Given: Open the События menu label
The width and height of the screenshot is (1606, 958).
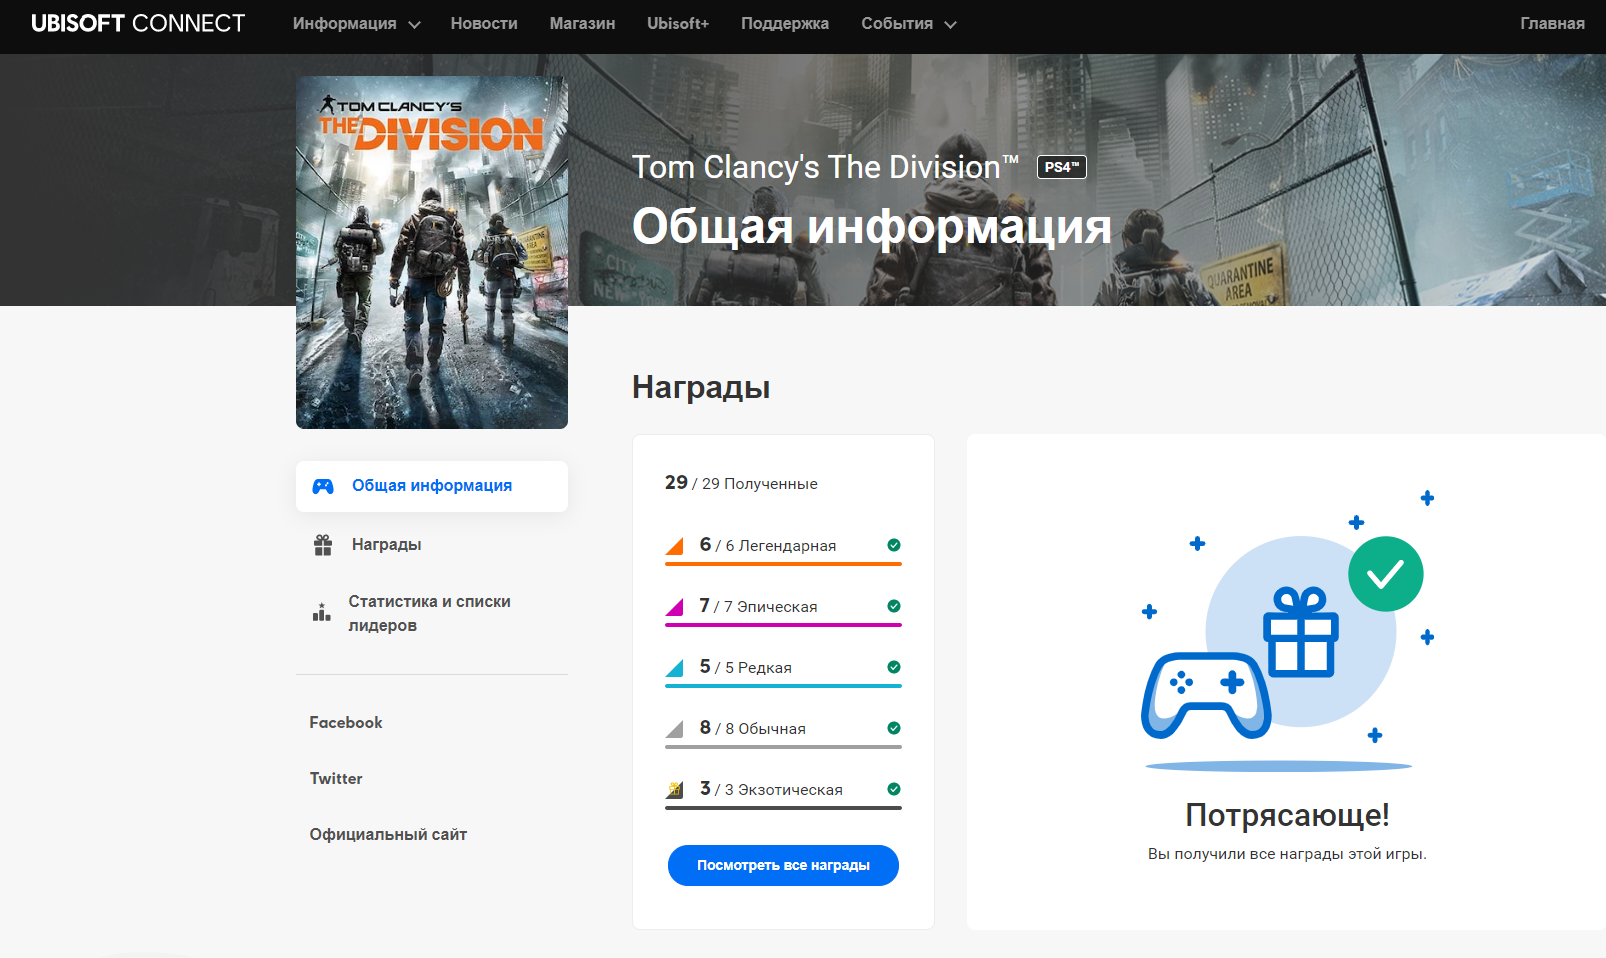Looking at the screenshot, I should coord(897,23).
